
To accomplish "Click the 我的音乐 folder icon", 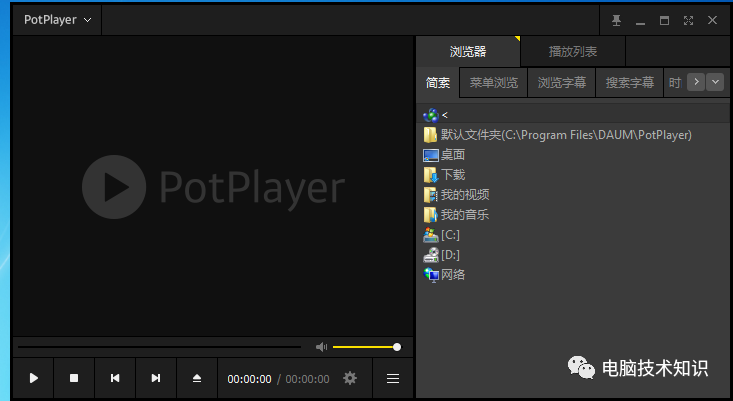I will point(431,215).
